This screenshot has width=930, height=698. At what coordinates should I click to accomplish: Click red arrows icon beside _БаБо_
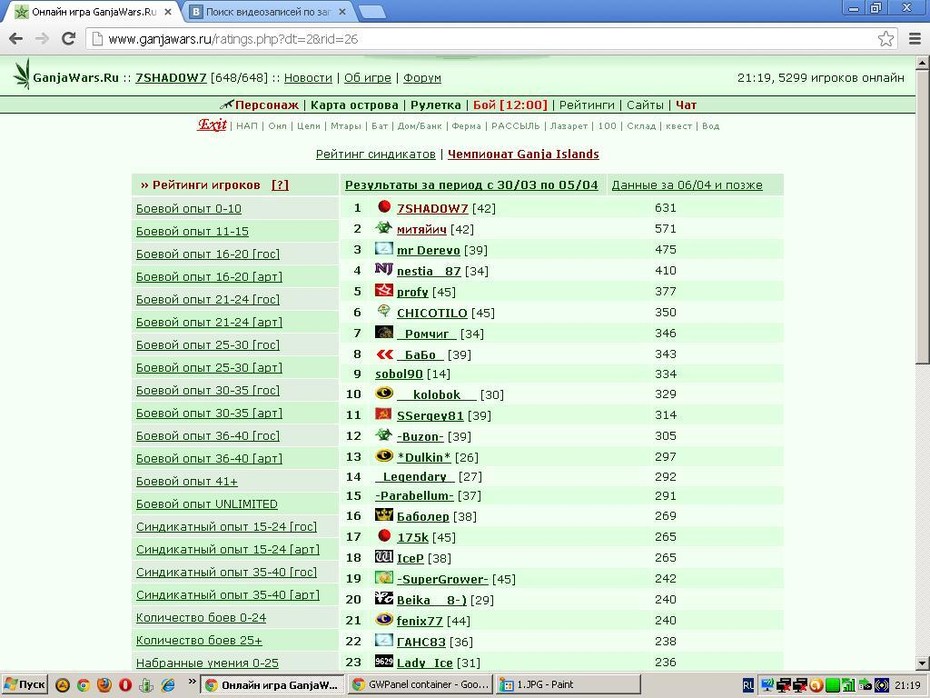[384, 354]
